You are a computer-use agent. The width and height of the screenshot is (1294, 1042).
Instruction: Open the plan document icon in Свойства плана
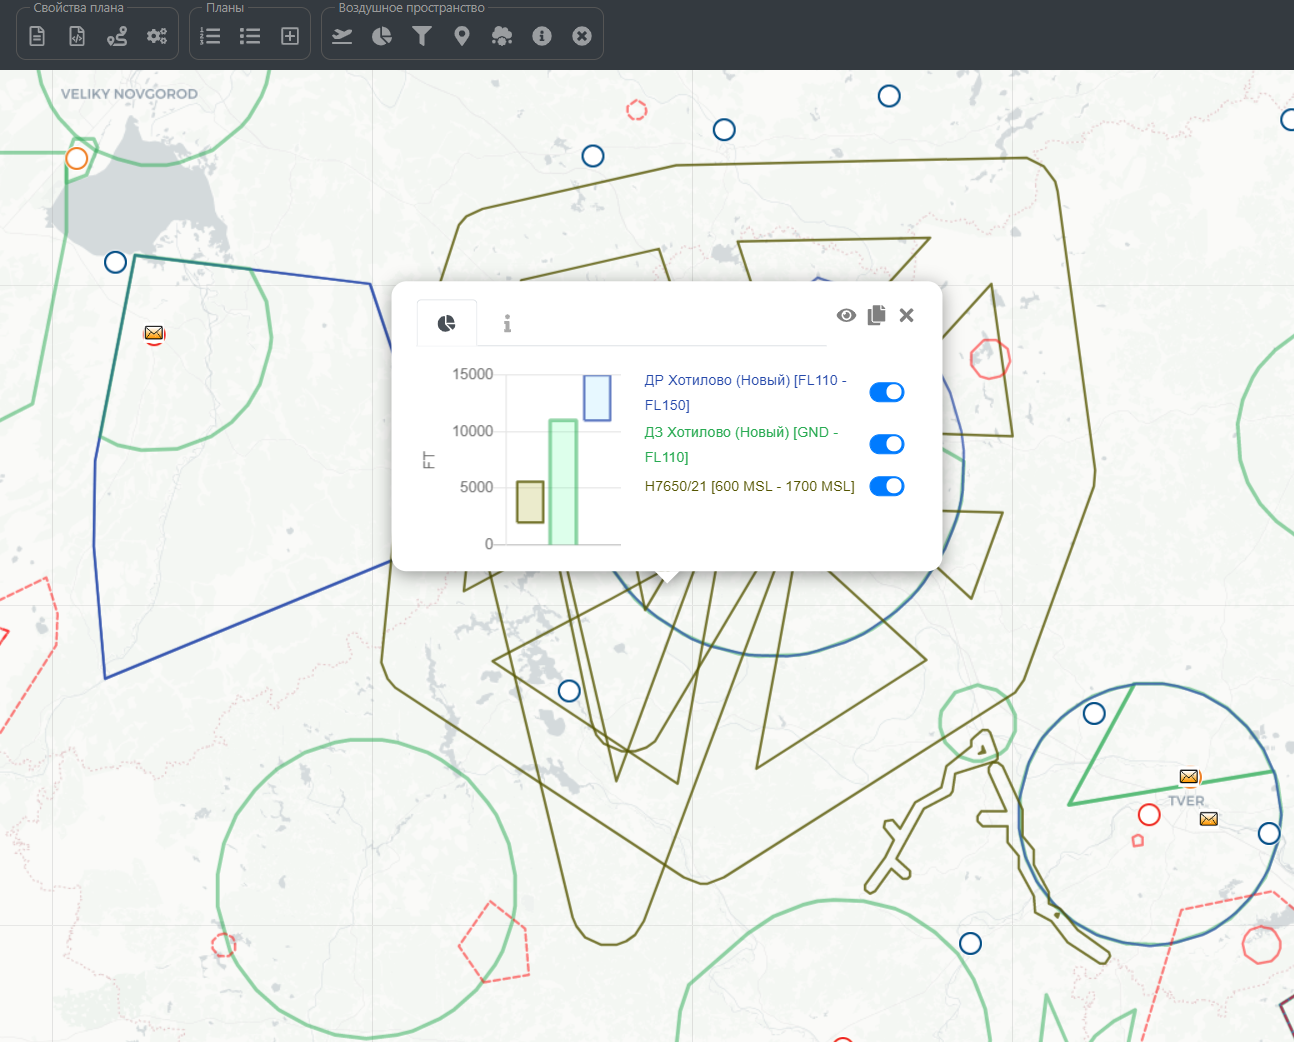[37, 36]
